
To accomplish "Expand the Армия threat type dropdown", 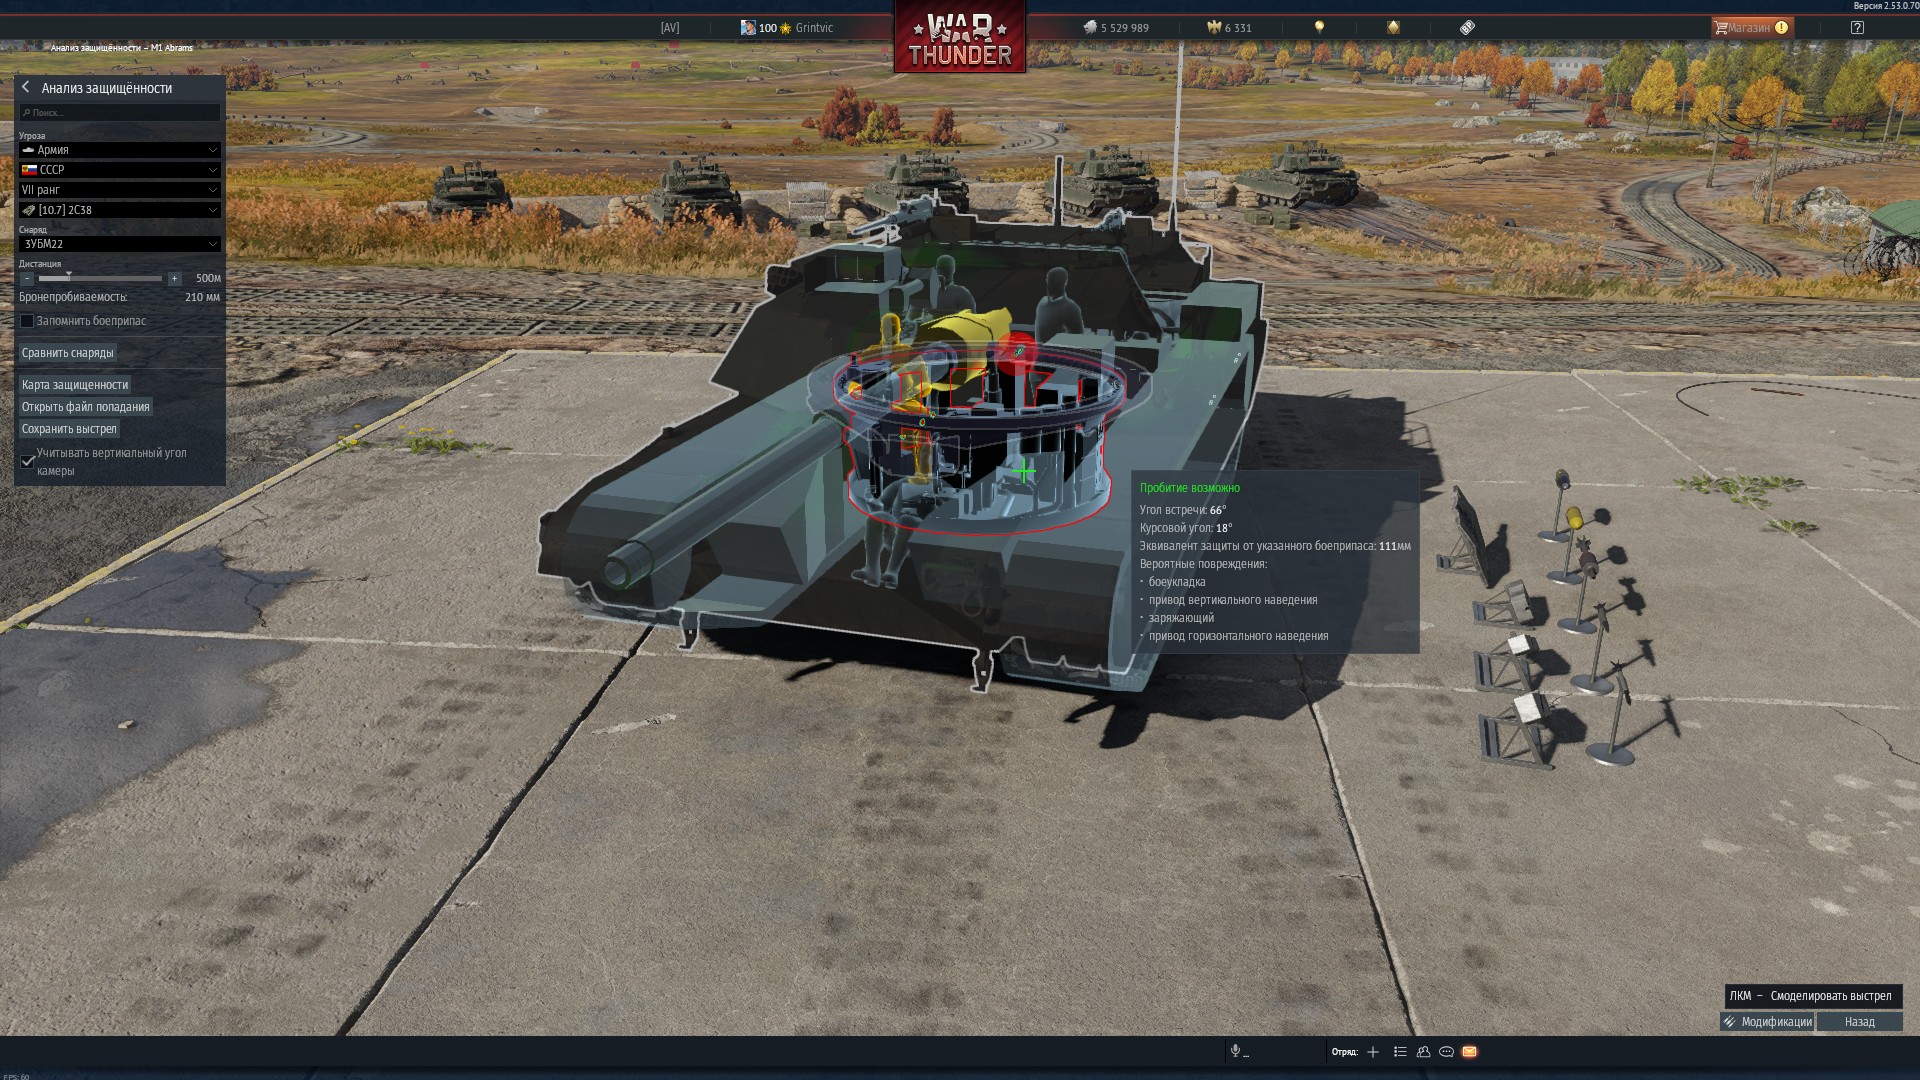I will (120, 150).
